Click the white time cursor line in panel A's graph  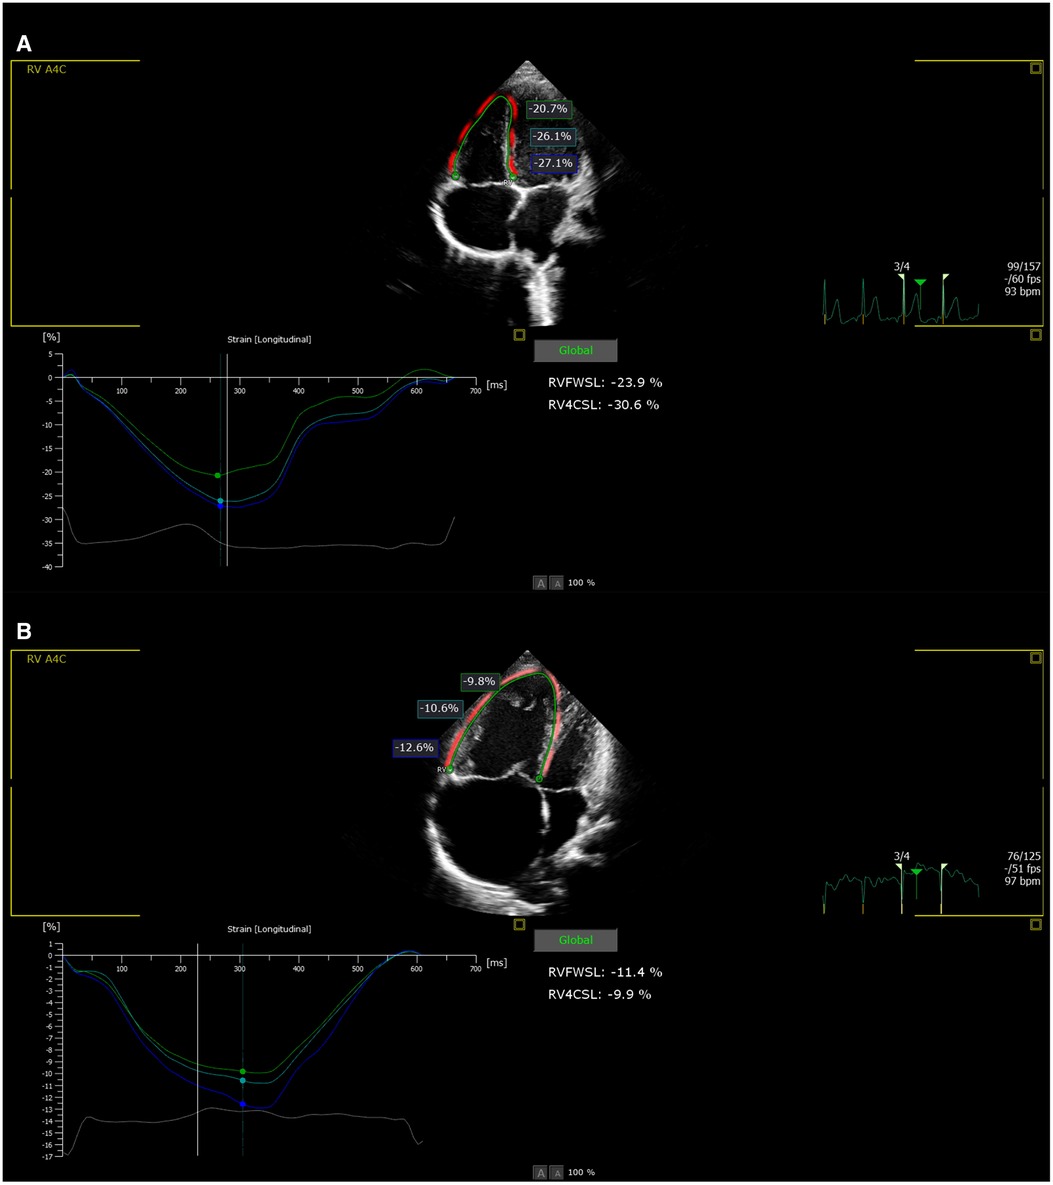(x=228, y=459)
